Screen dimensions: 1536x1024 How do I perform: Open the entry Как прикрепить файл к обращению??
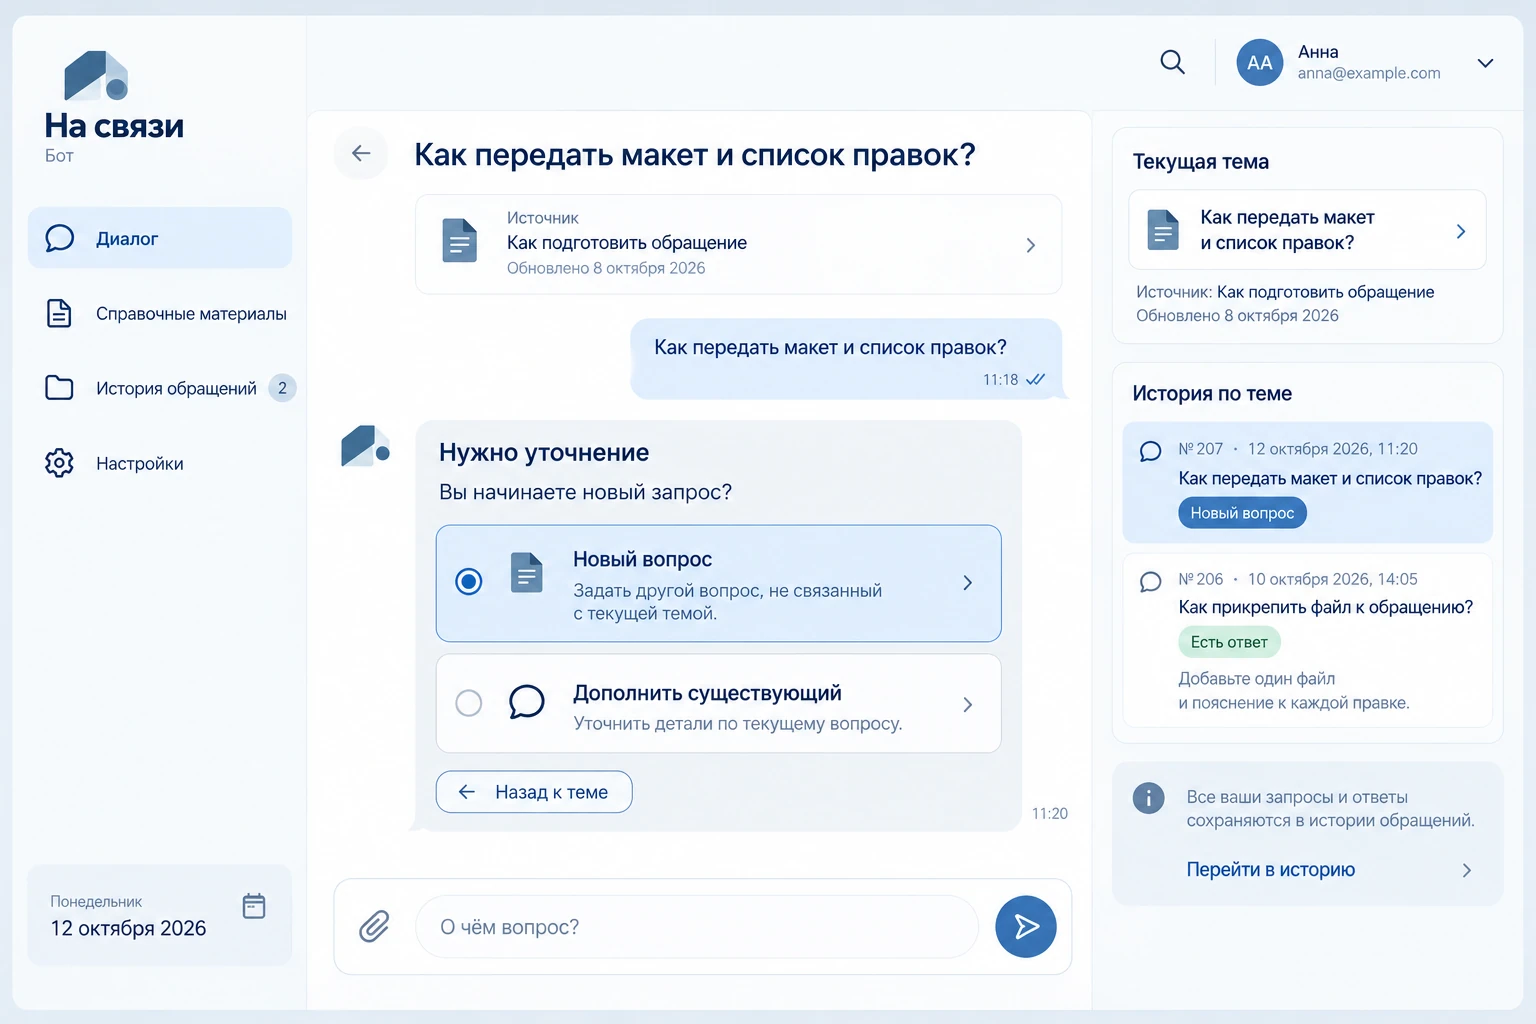1325,607
